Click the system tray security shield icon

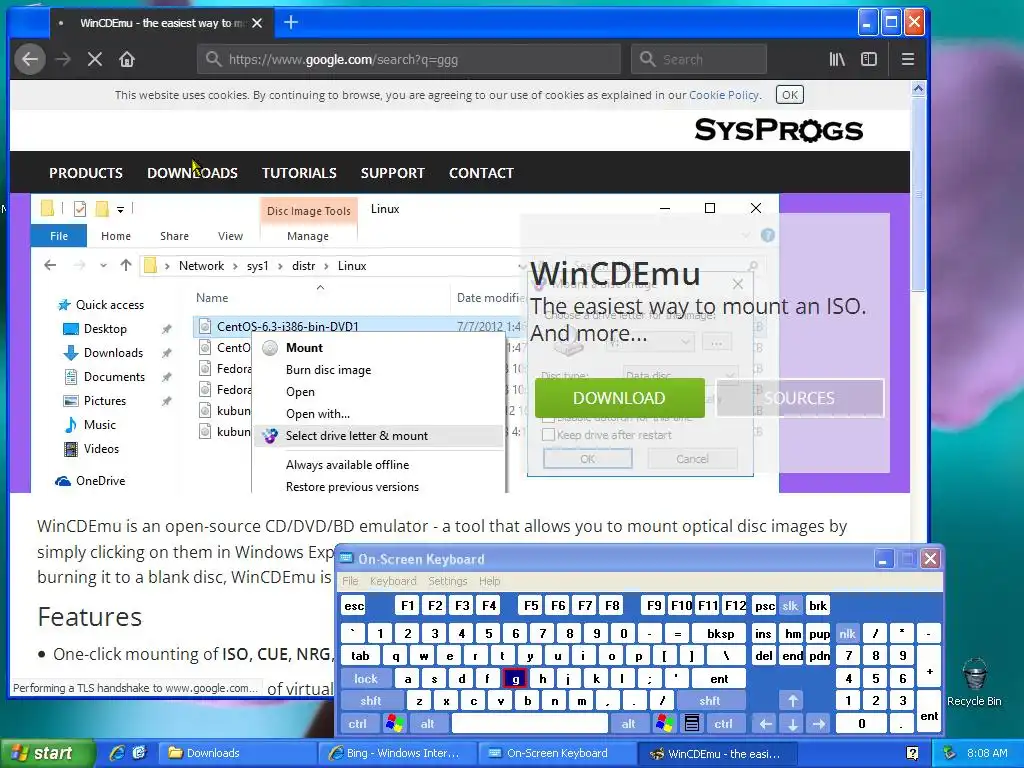point(950,754)
